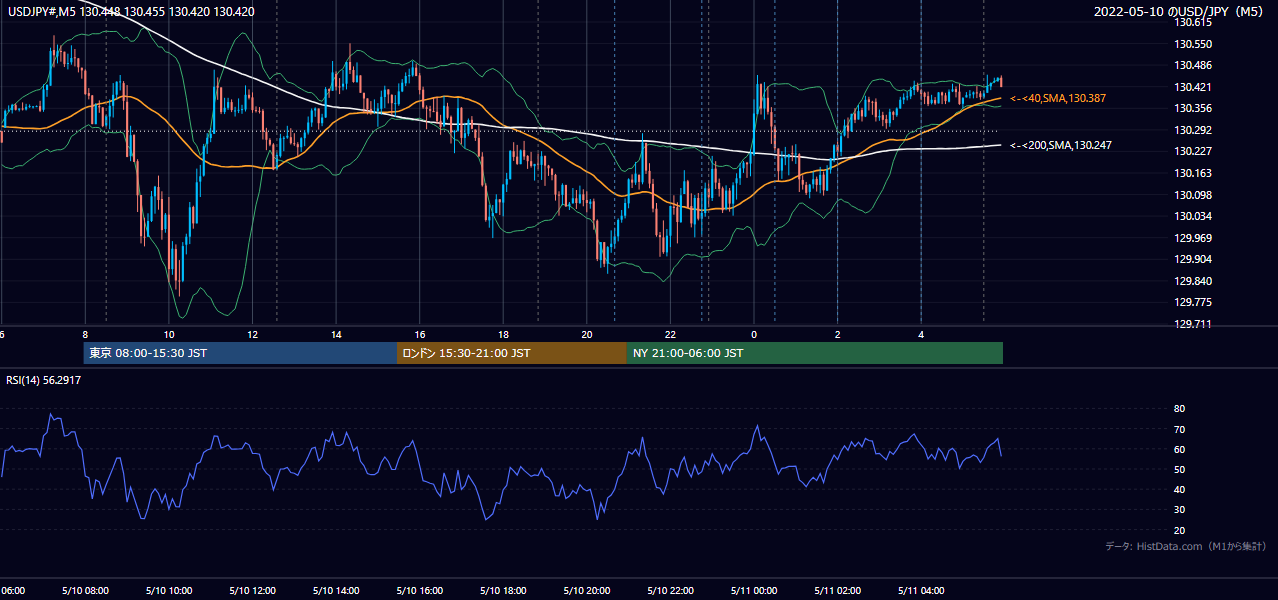Click hour tick 22 under price chart
Image resolution: width=1278 pixels, height=600 pixels.
point(671,335)
